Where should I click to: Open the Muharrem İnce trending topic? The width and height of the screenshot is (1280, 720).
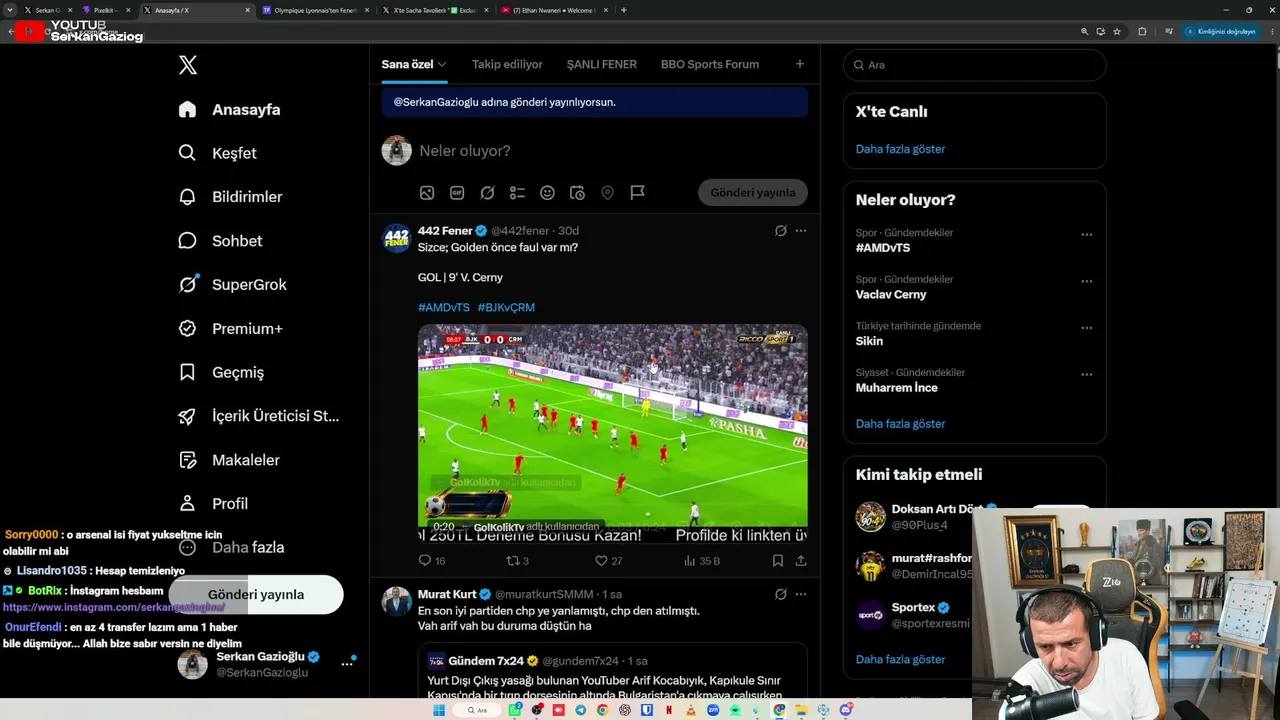pos(897,388)
